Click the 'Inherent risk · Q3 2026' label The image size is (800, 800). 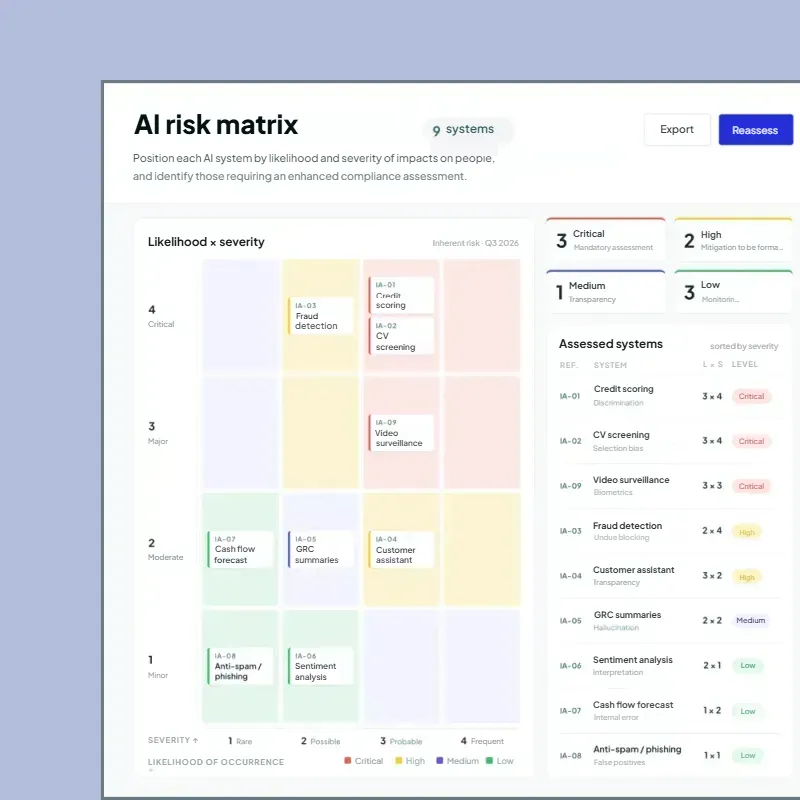475,243
